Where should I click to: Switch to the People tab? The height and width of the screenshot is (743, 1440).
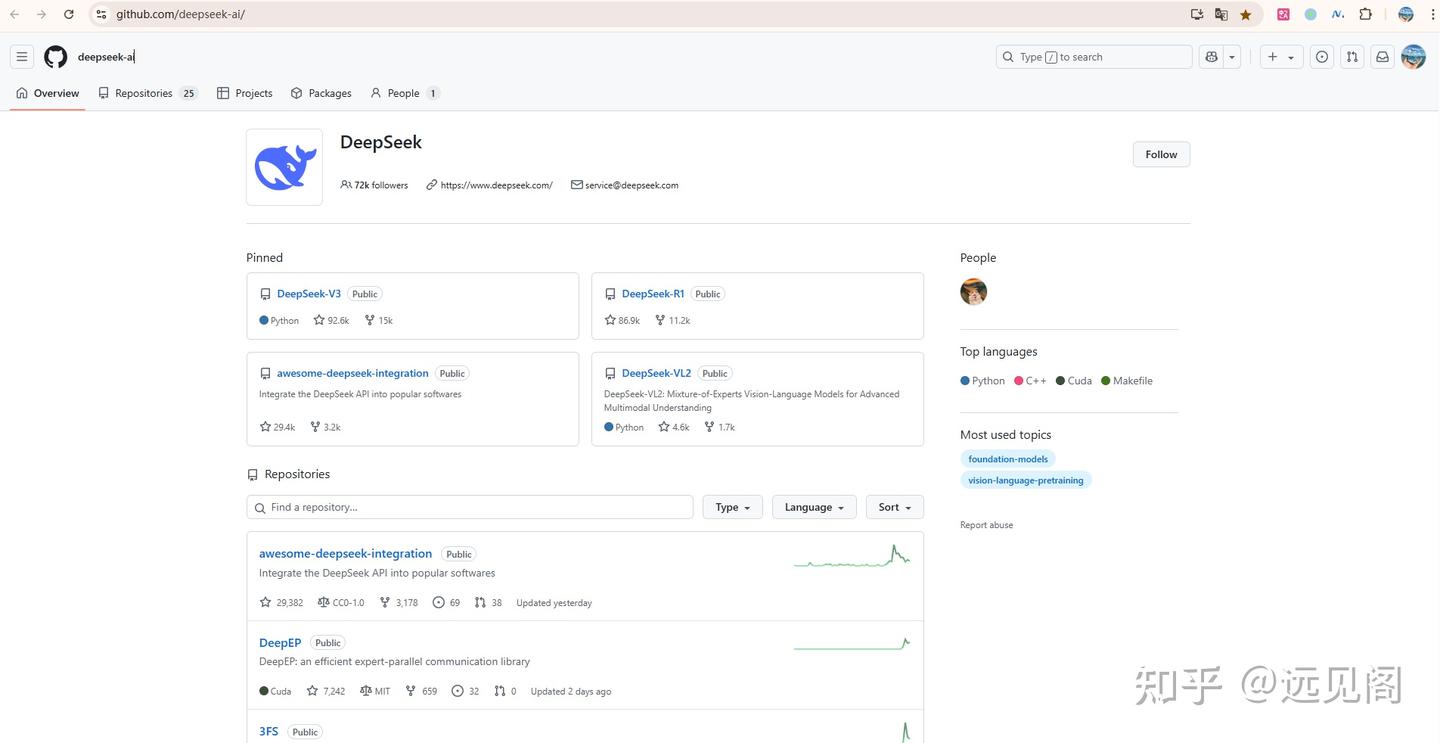(405, 93)
